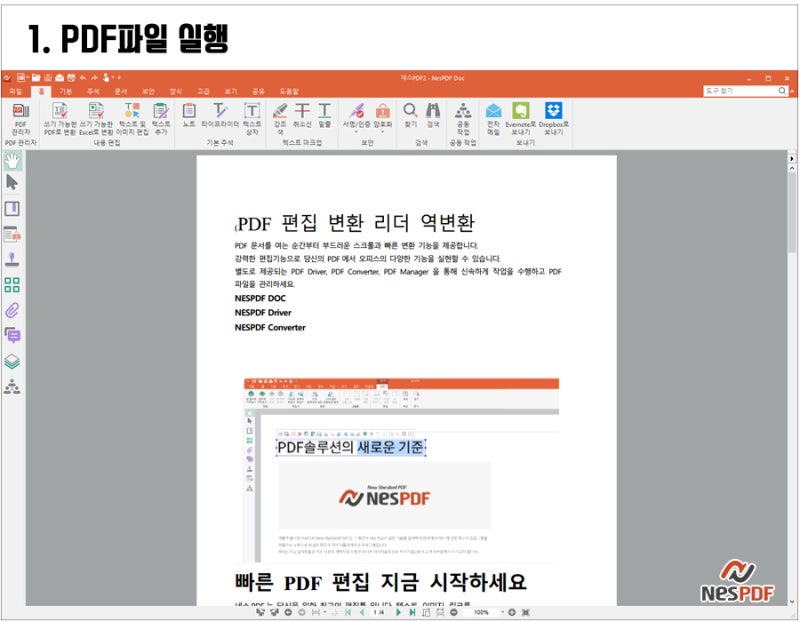Click the 도구 찾기 search field
The height and width of the screenshot is (622, 800).
point(741,91)
